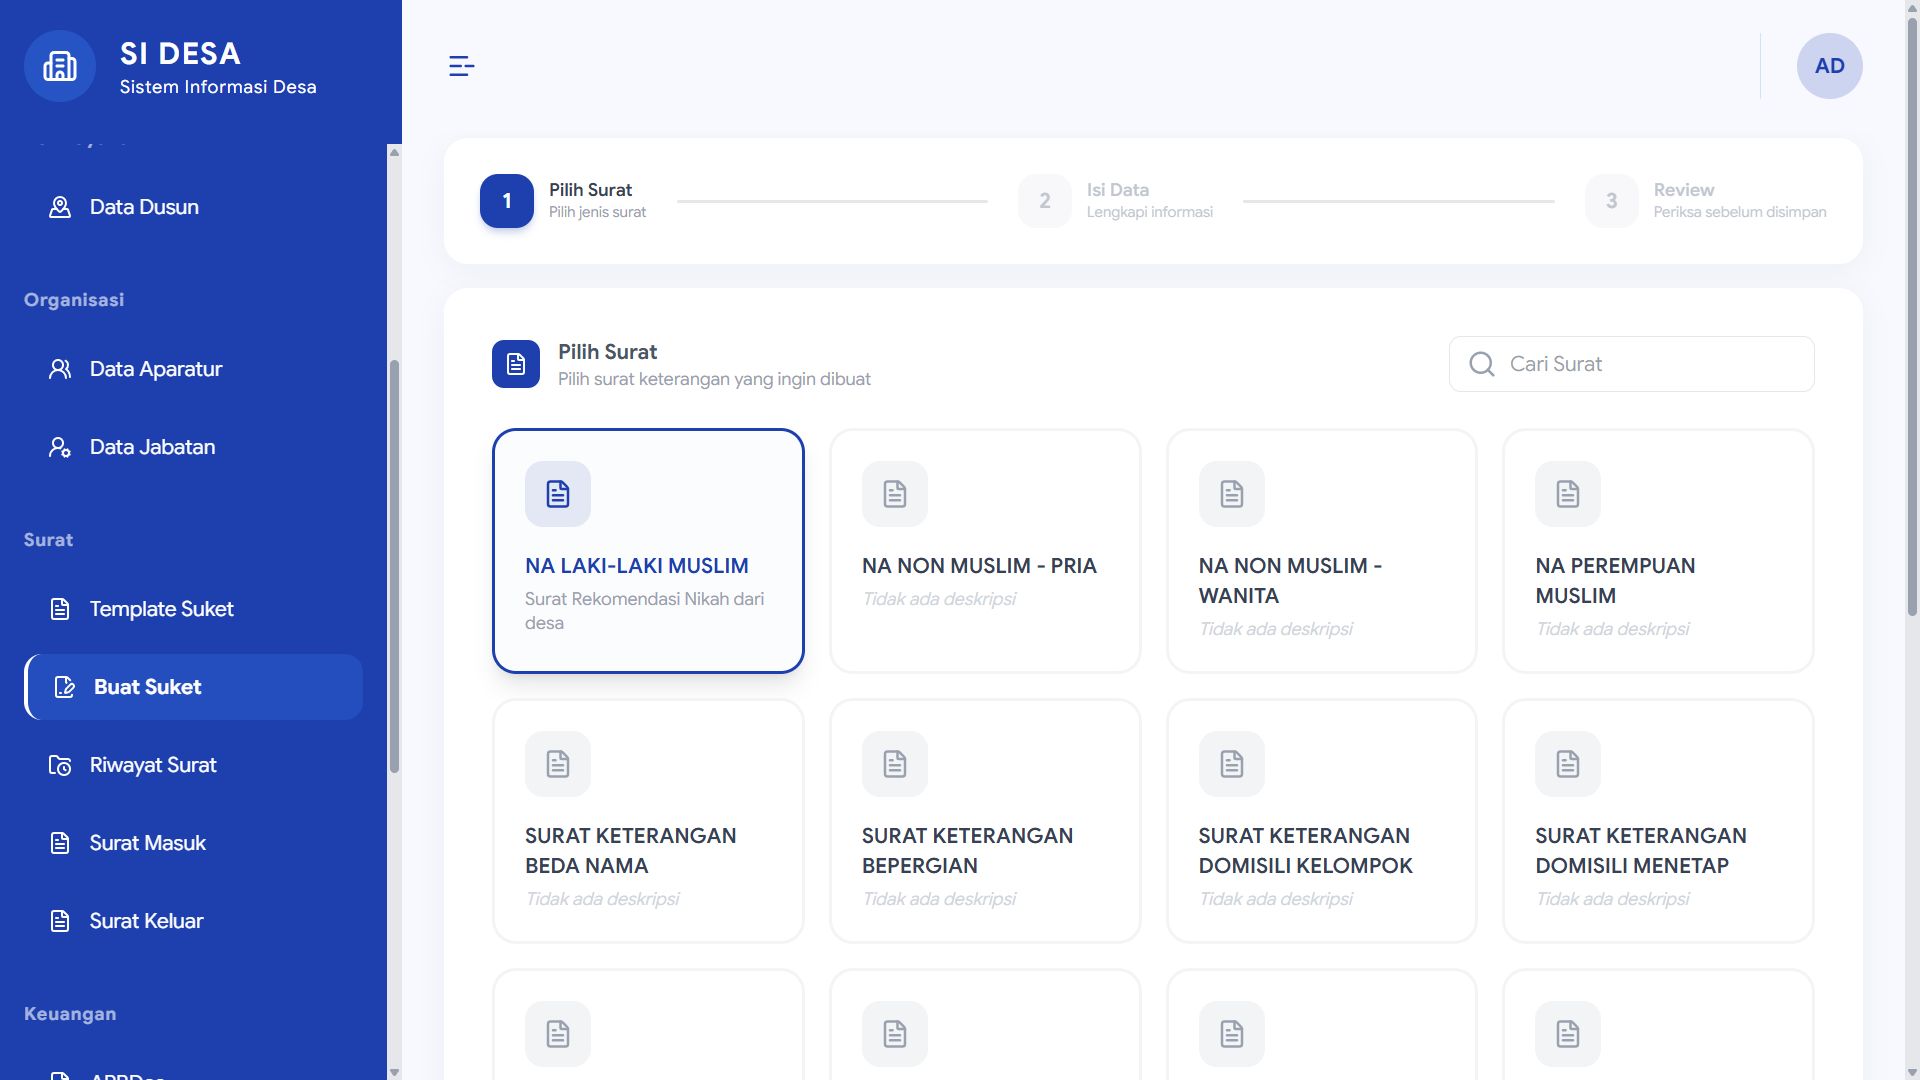Viewport: 1920px width, 1080px height.
Task: Choose SURAT KETERANGAN DOMISILI KELOMPOK card
Action: 1322,821
